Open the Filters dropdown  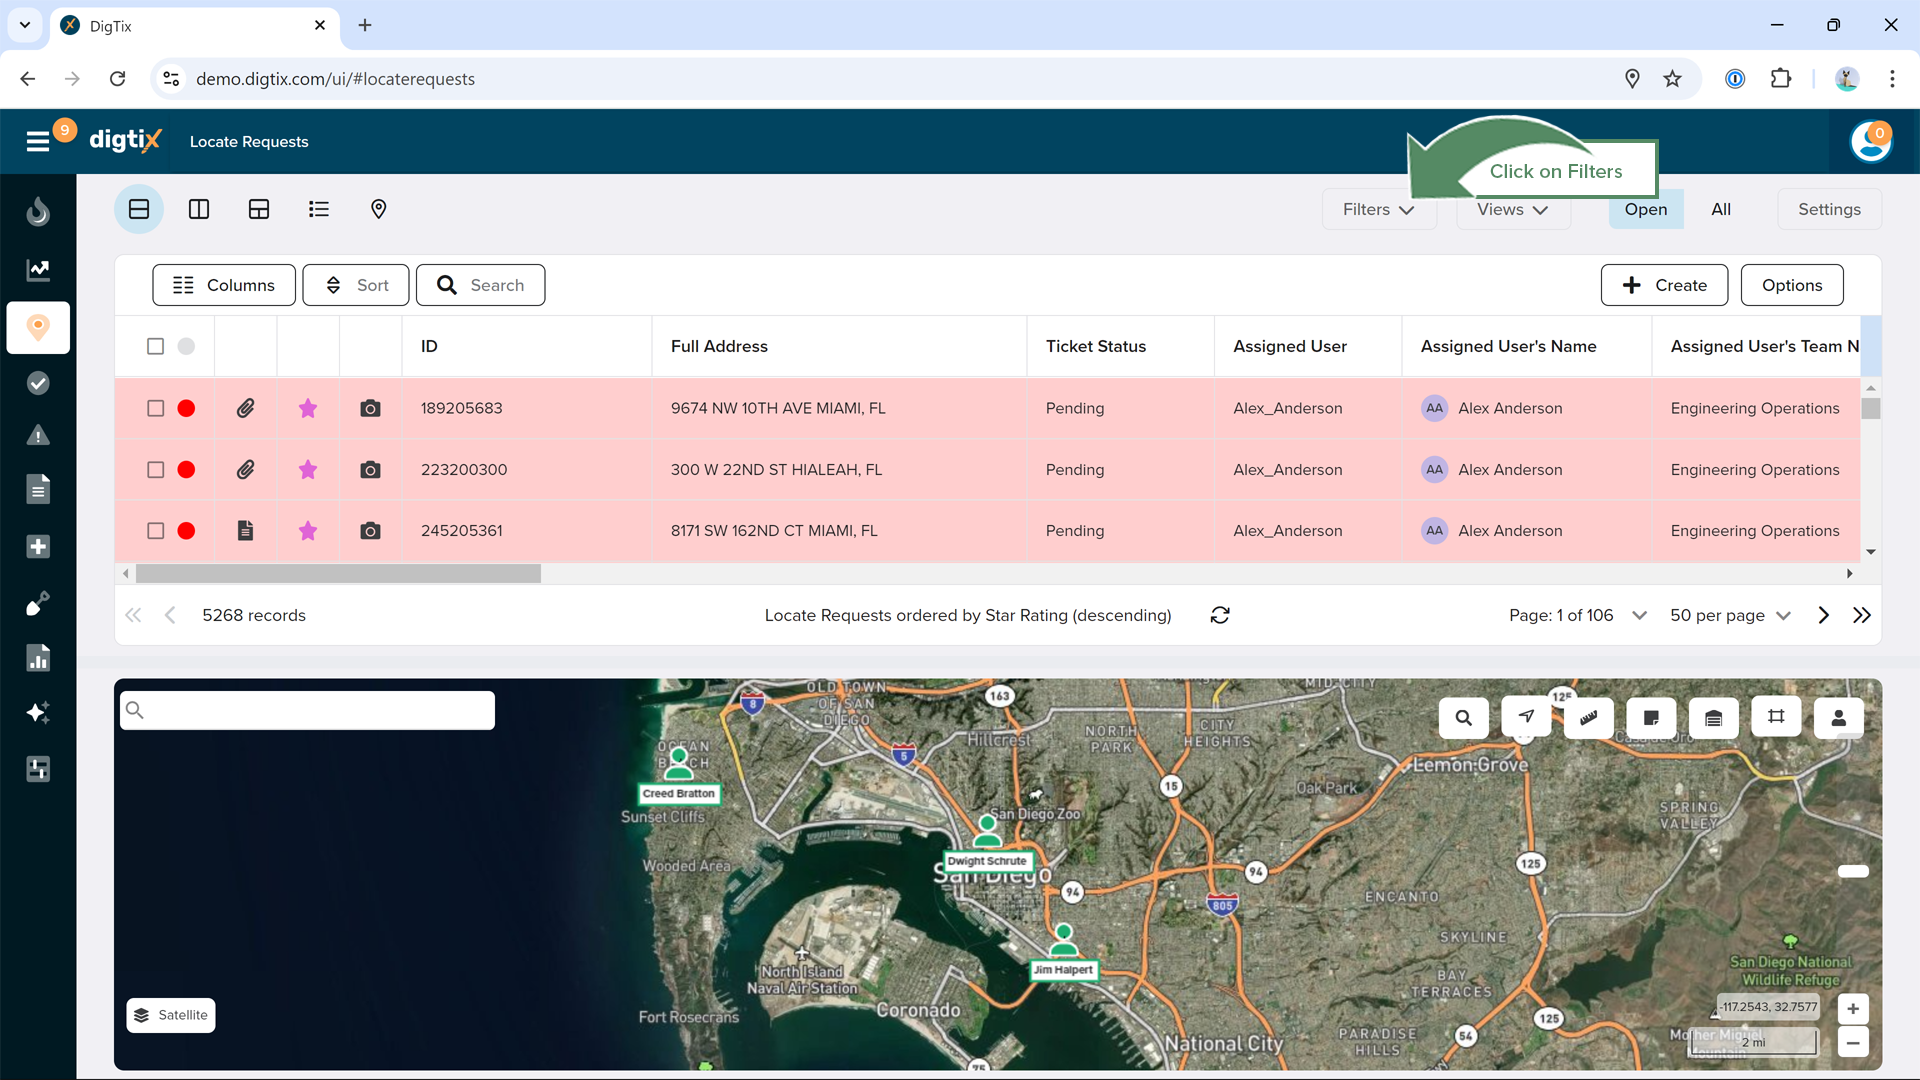coord(1378,209)
